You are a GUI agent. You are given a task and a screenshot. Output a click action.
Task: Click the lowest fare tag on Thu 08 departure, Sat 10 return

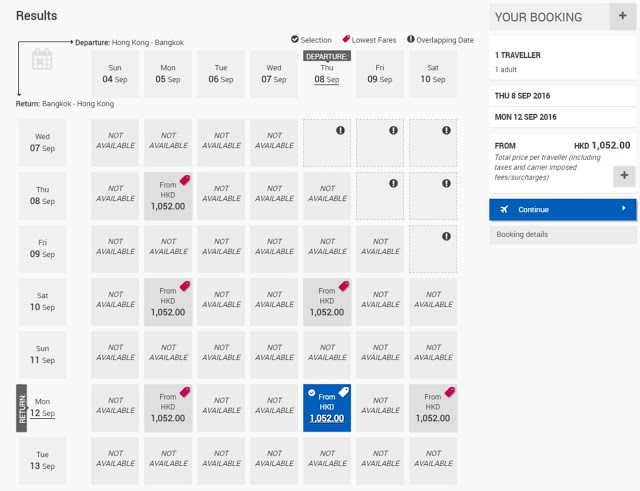(x=343, y=287)
